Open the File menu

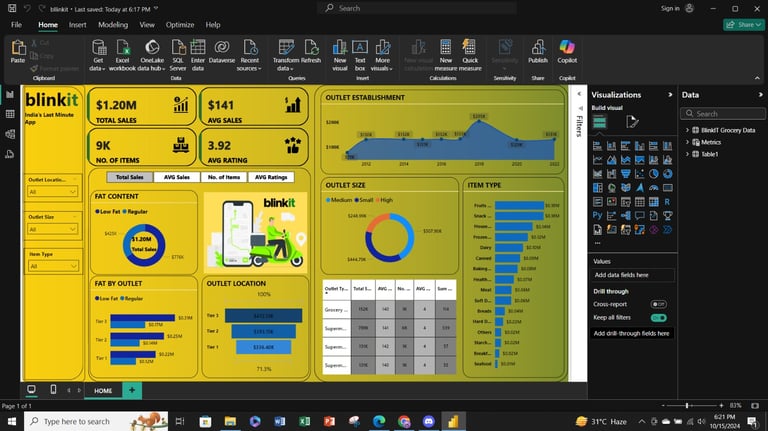click(x=16, y=24)
